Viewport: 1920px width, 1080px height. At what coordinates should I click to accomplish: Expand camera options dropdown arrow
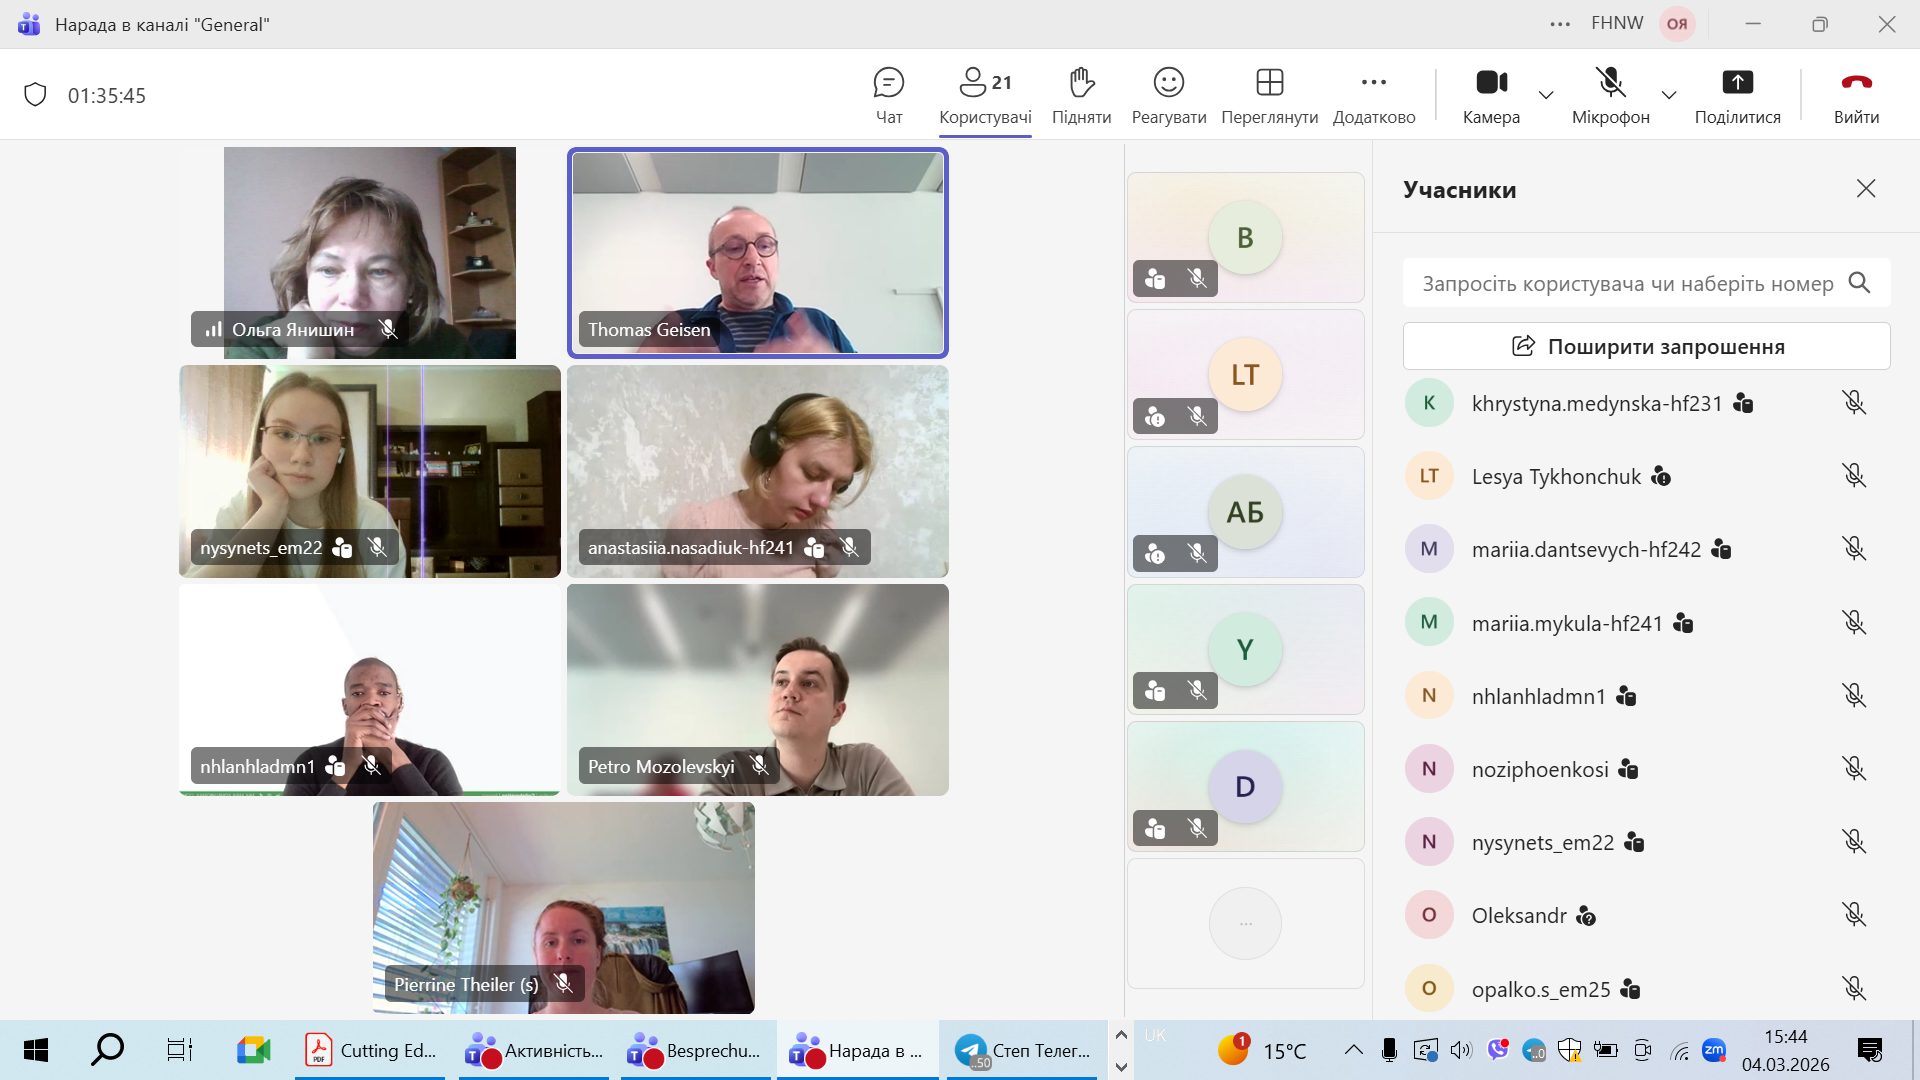[1546, 95]
